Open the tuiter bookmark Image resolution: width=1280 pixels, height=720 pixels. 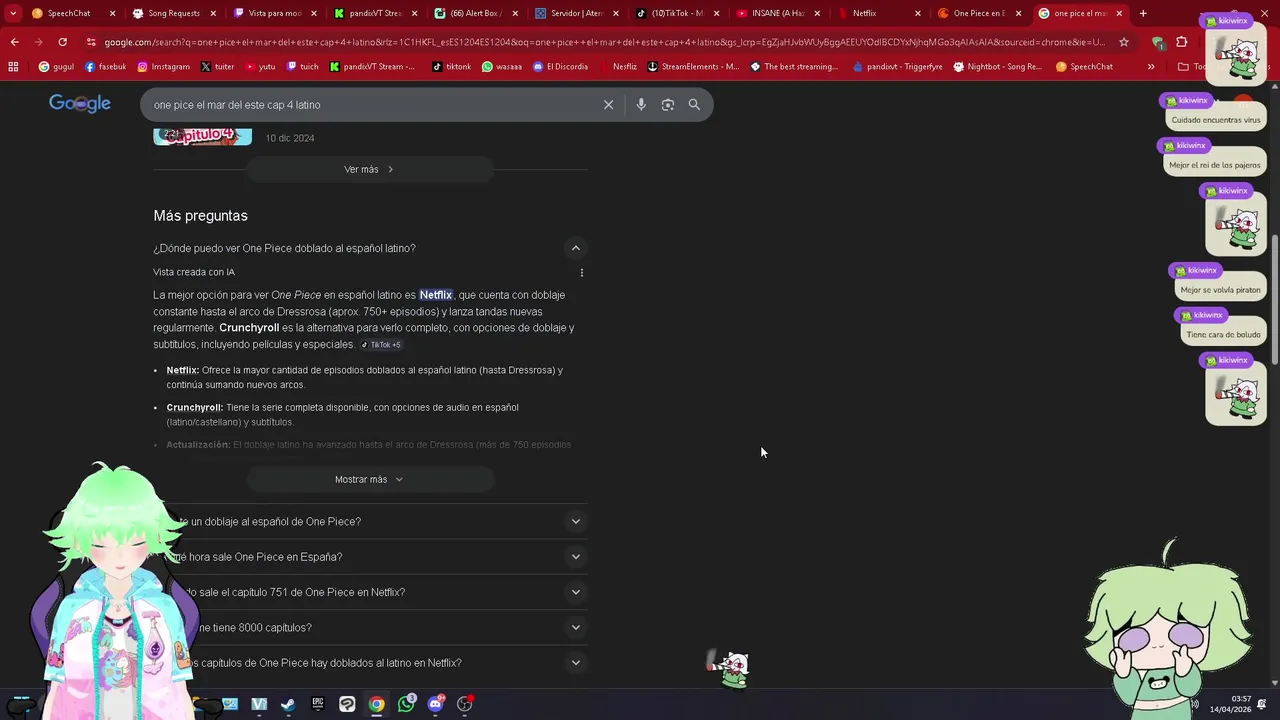coord(217,66)
